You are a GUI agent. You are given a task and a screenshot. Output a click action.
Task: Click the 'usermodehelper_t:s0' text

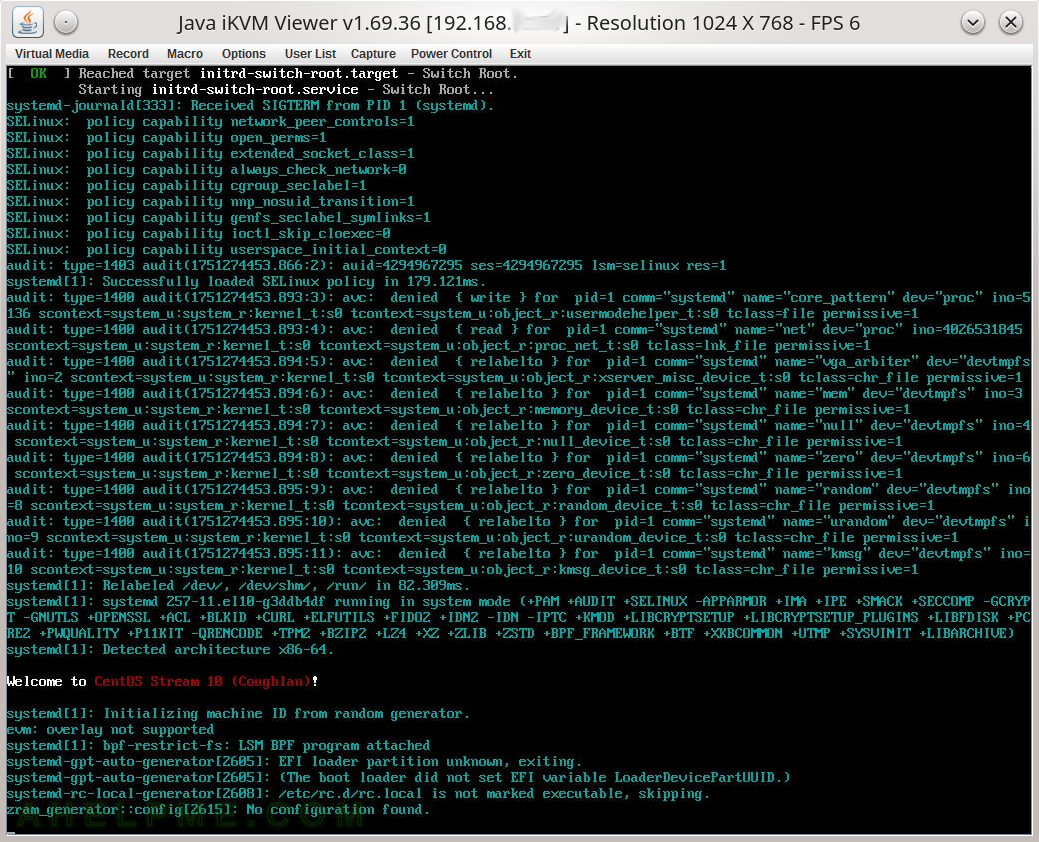click(641, 313)
